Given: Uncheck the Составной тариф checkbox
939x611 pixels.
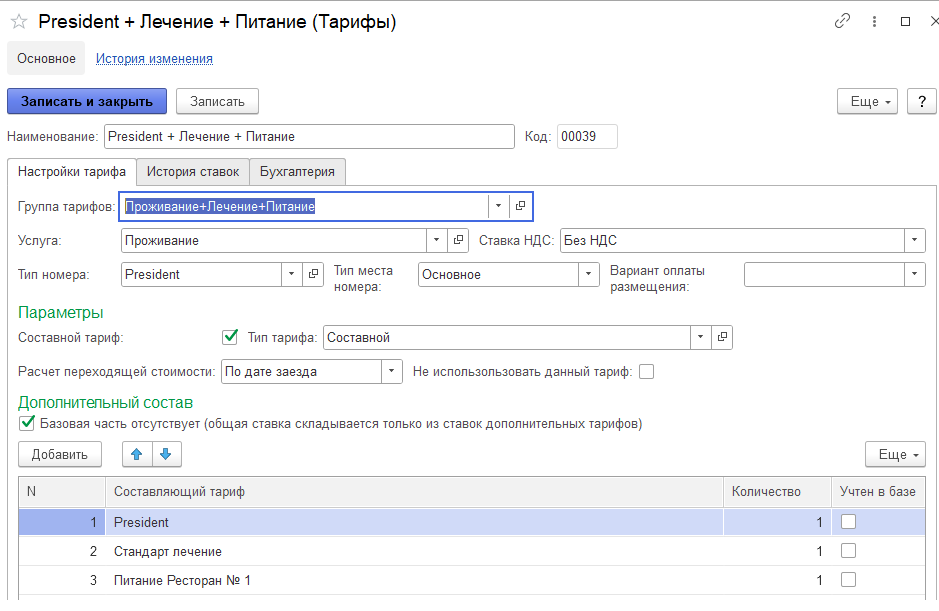Looking at the screenshot, I should (x=230, y=337).
